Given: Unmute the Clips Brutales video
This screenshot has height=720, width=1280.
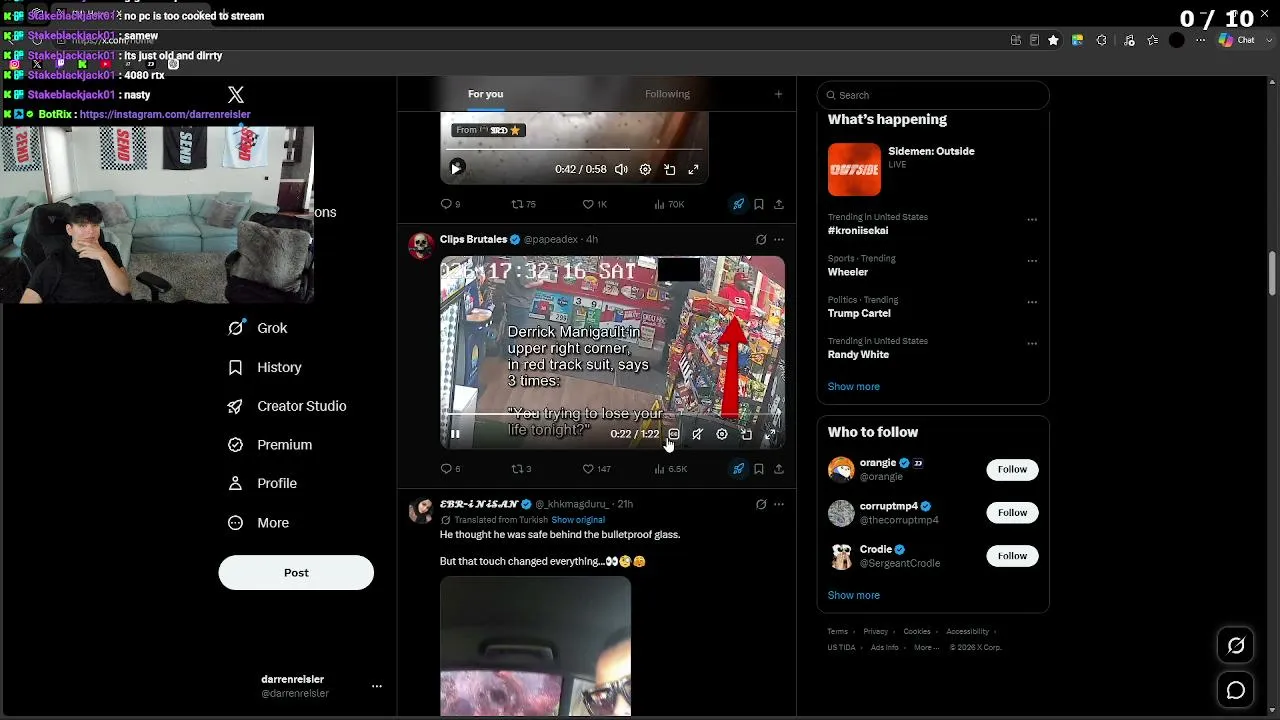Looking at the screenshot, I should coord(698,434).
